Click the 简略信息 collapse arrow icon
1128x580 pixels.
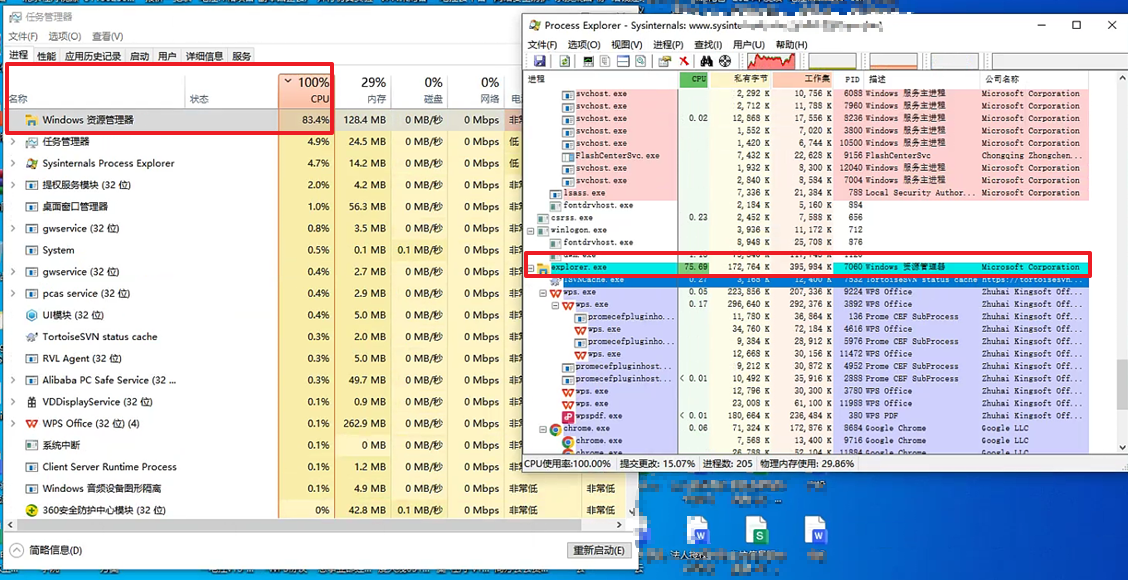(17, 550)
